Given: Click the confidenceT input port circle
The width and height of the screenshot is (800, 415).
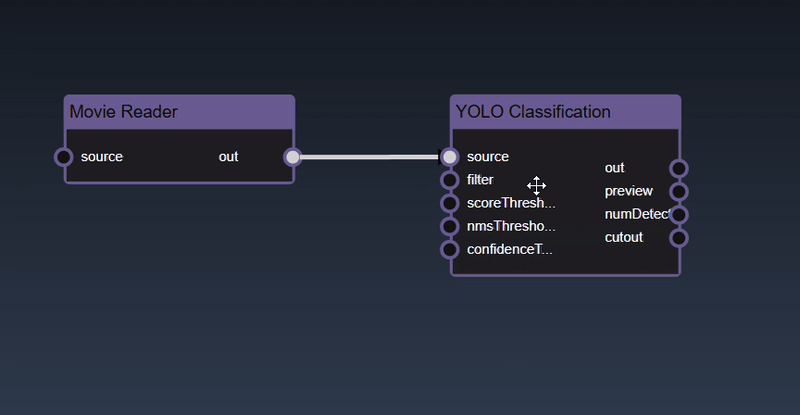Looking at the screenshot, I should (450, 249).
